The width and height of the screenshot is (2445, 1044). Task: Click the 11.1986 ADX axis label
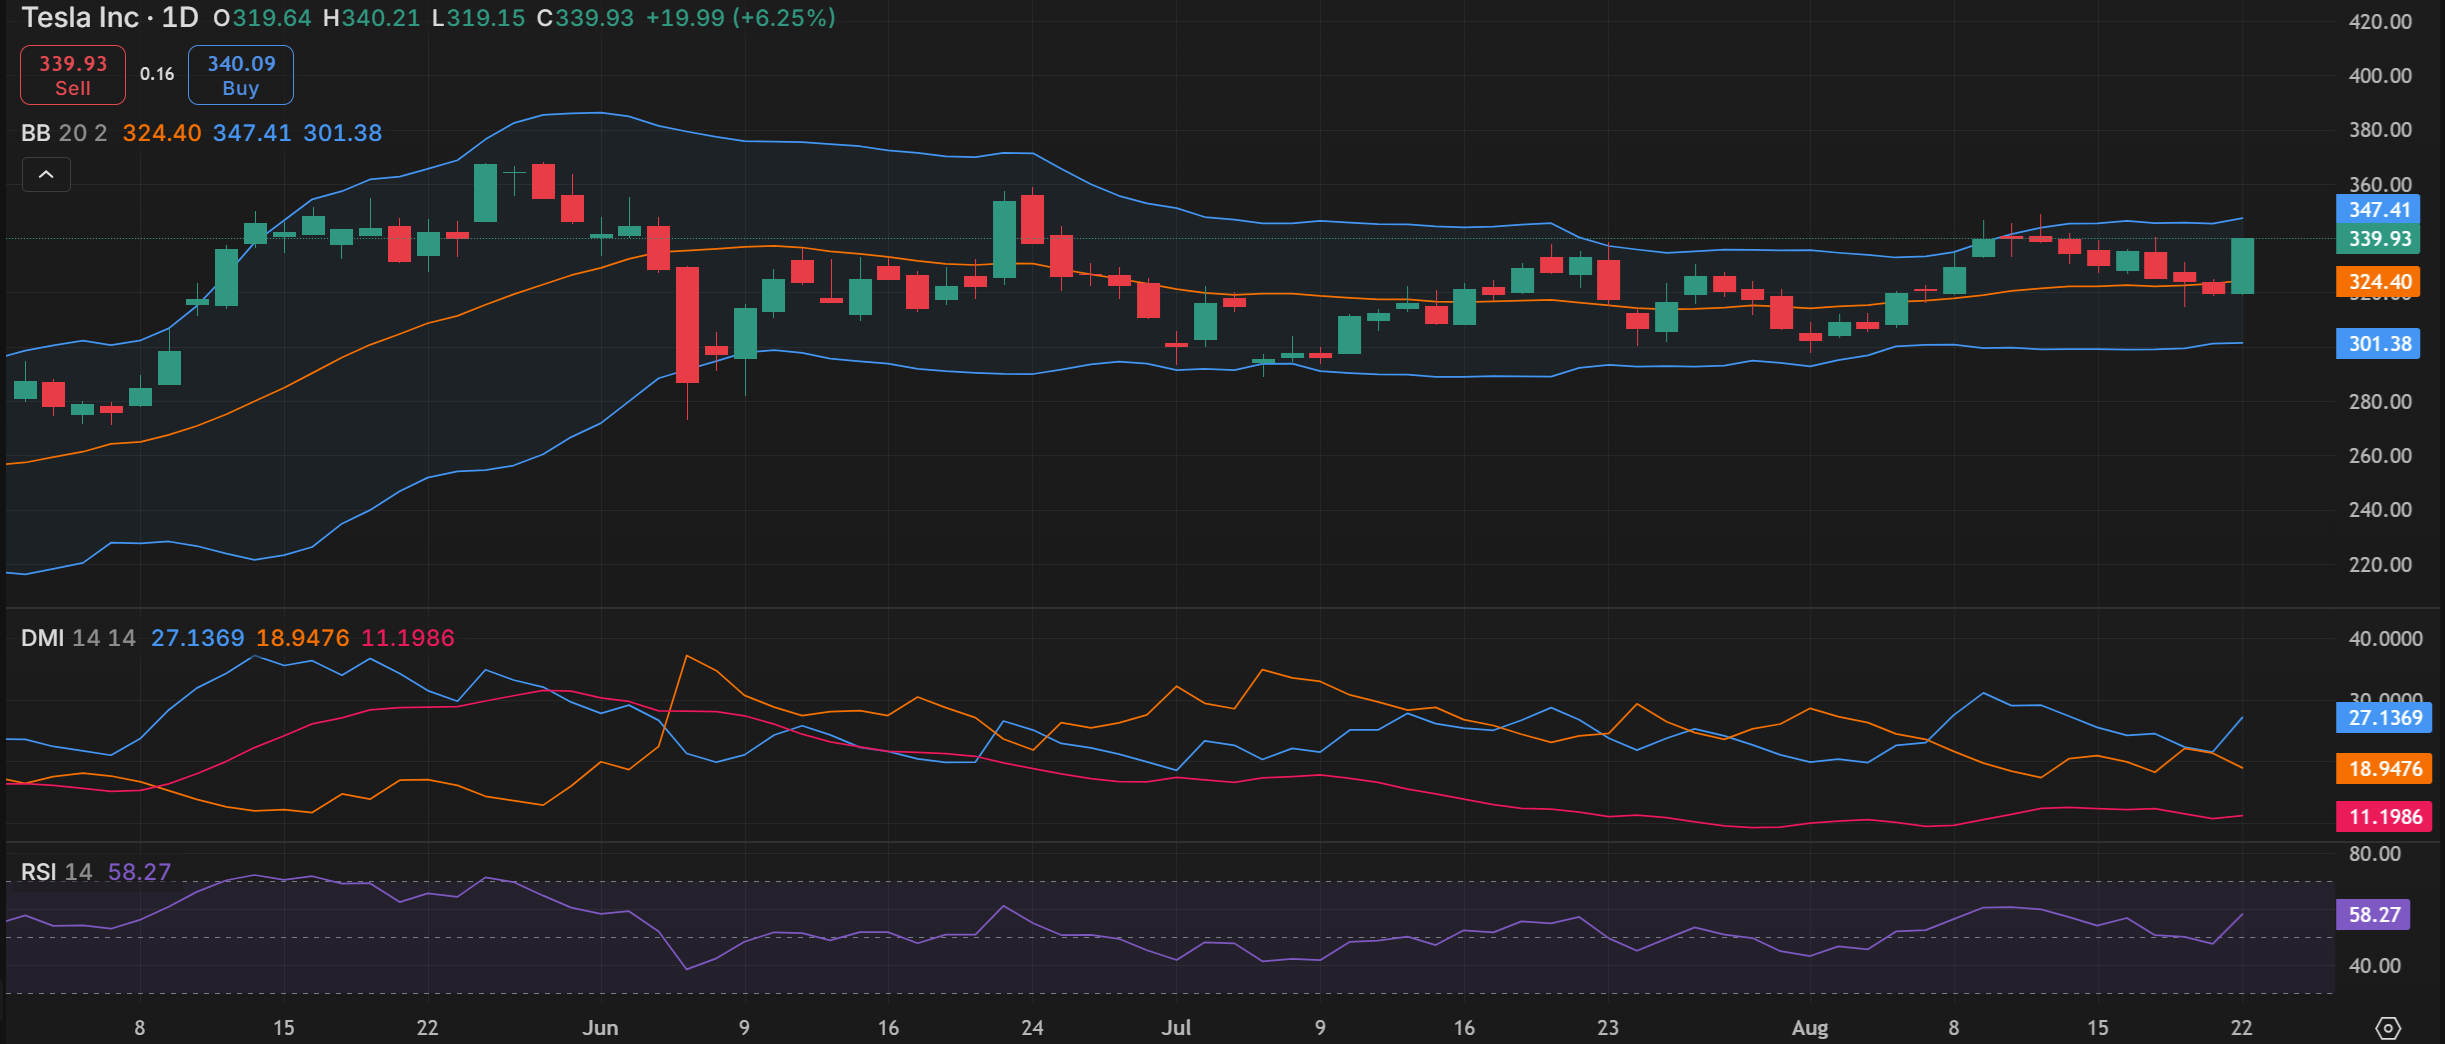coord(2384,817)
